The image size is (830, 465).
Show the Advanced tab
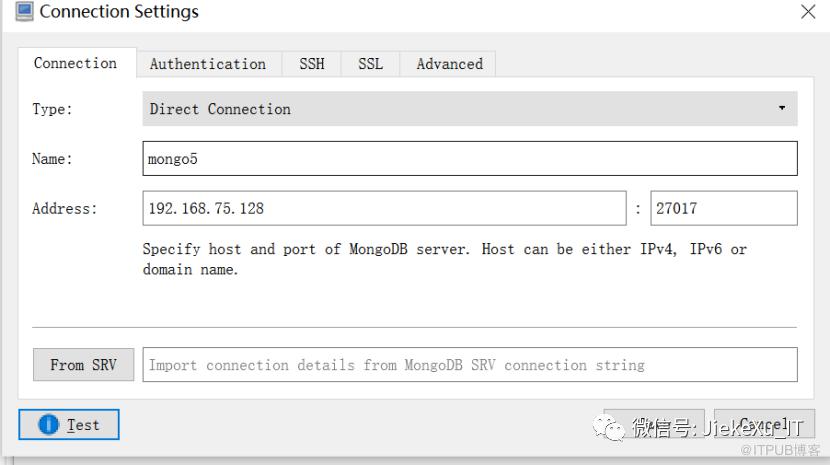coord(449,64)
